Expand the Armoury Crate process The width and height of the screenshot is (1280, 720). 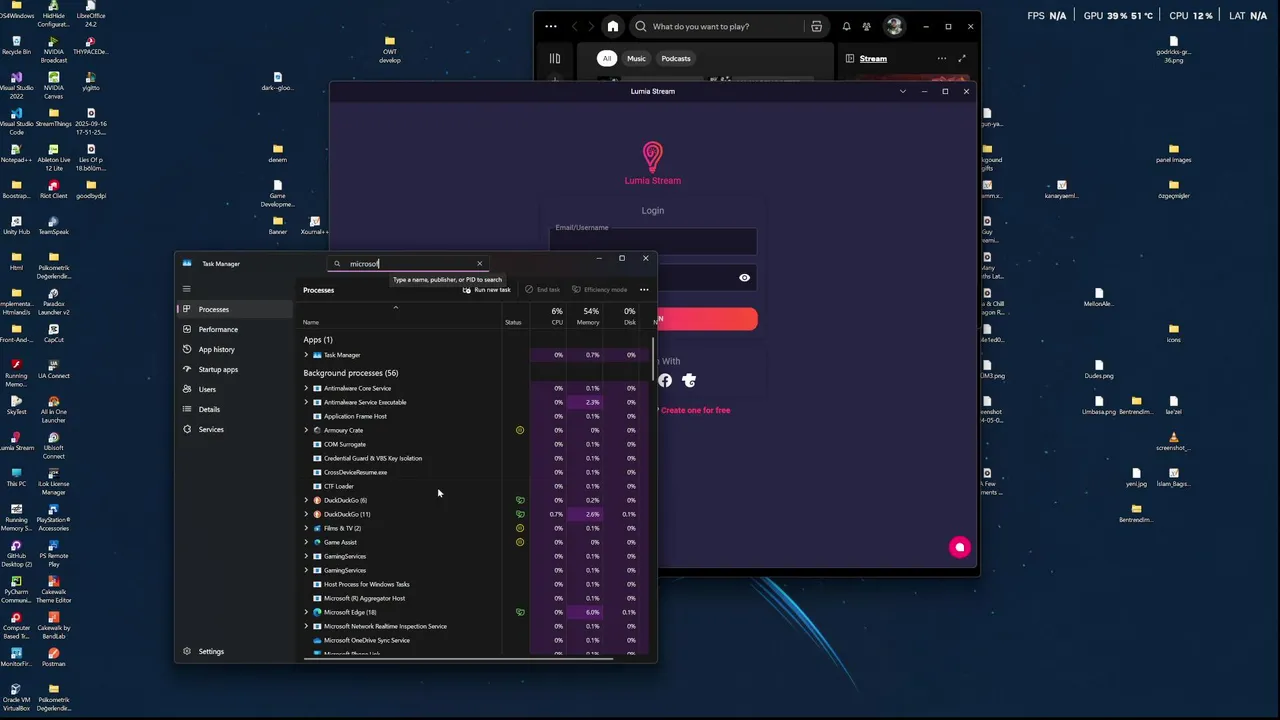click(x=306, y=430)
